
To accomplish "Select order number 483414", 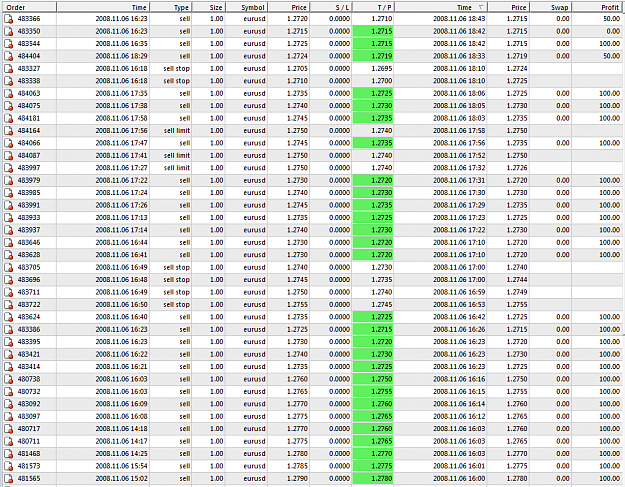I will tap(29, 367).
